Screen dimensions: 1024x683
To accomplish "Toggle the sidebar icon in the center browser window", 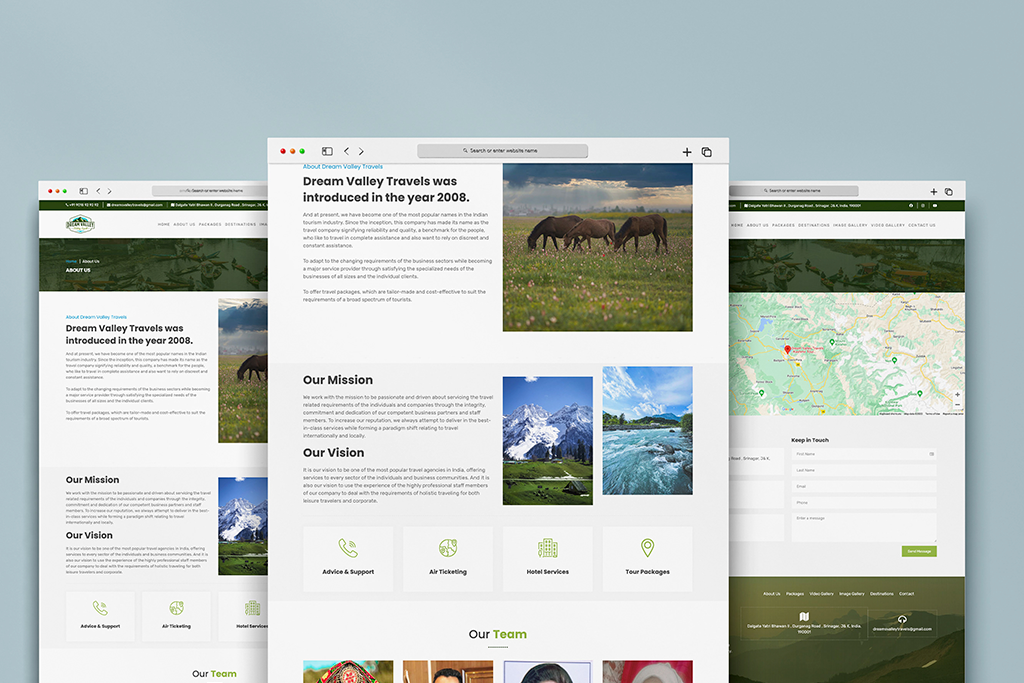I will (x=327, y=151).
